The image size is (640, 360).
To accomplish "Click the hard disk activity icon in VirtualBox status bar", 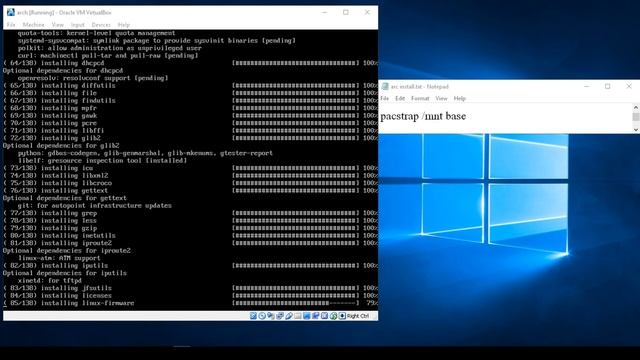I will (253, 316).
